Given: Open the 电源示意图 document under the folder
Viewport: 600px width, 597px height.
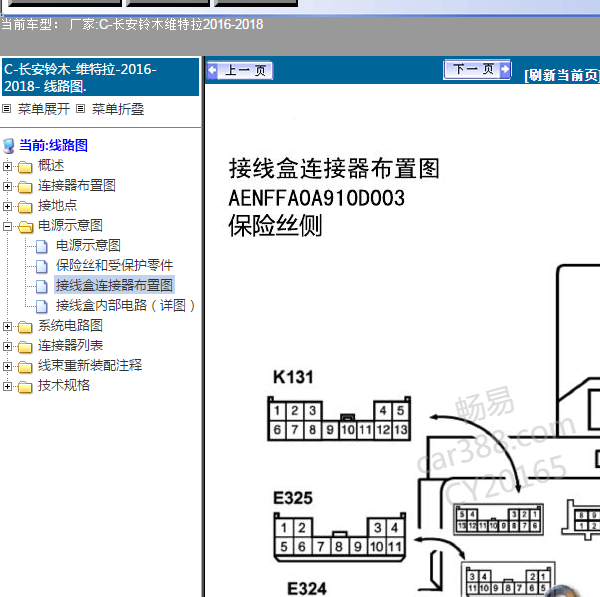Looking at the screenshot, I should (88, 245).
